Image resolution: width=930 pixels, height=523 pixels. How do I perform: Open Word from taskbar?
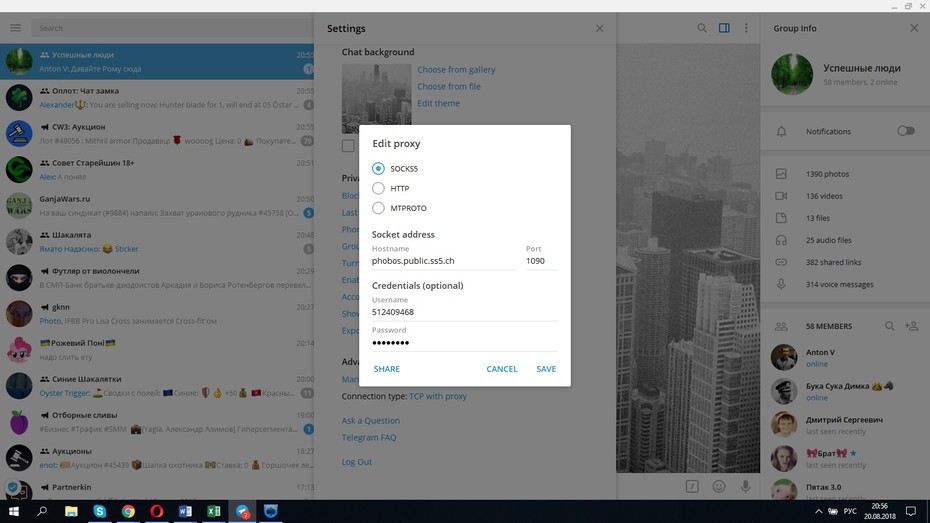point(185,511)
